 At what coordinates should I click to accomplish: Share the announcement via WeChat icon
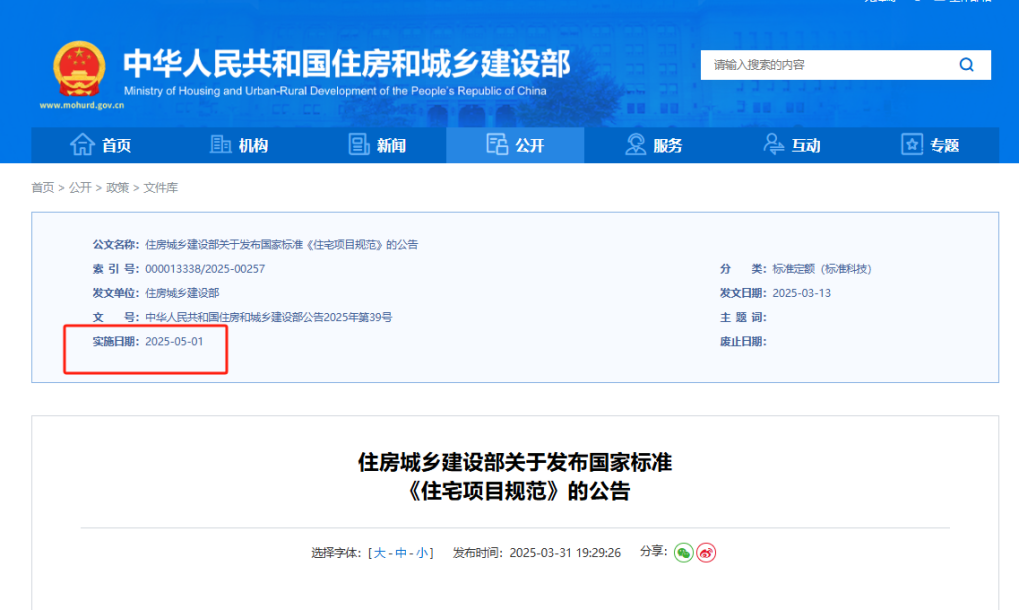683,553
